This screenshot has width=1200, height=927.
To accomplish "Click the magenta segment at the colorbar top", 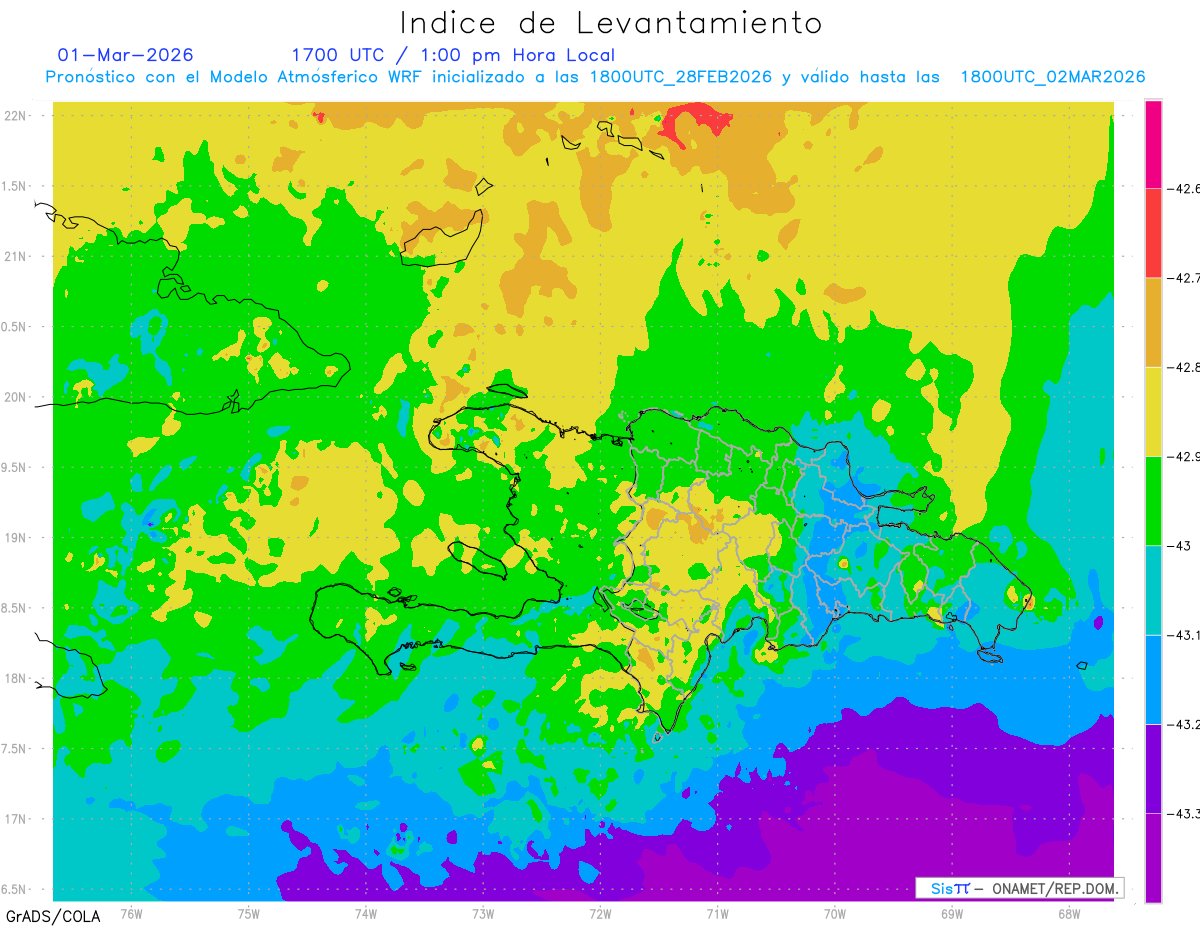I will (x=1153, y=143).
